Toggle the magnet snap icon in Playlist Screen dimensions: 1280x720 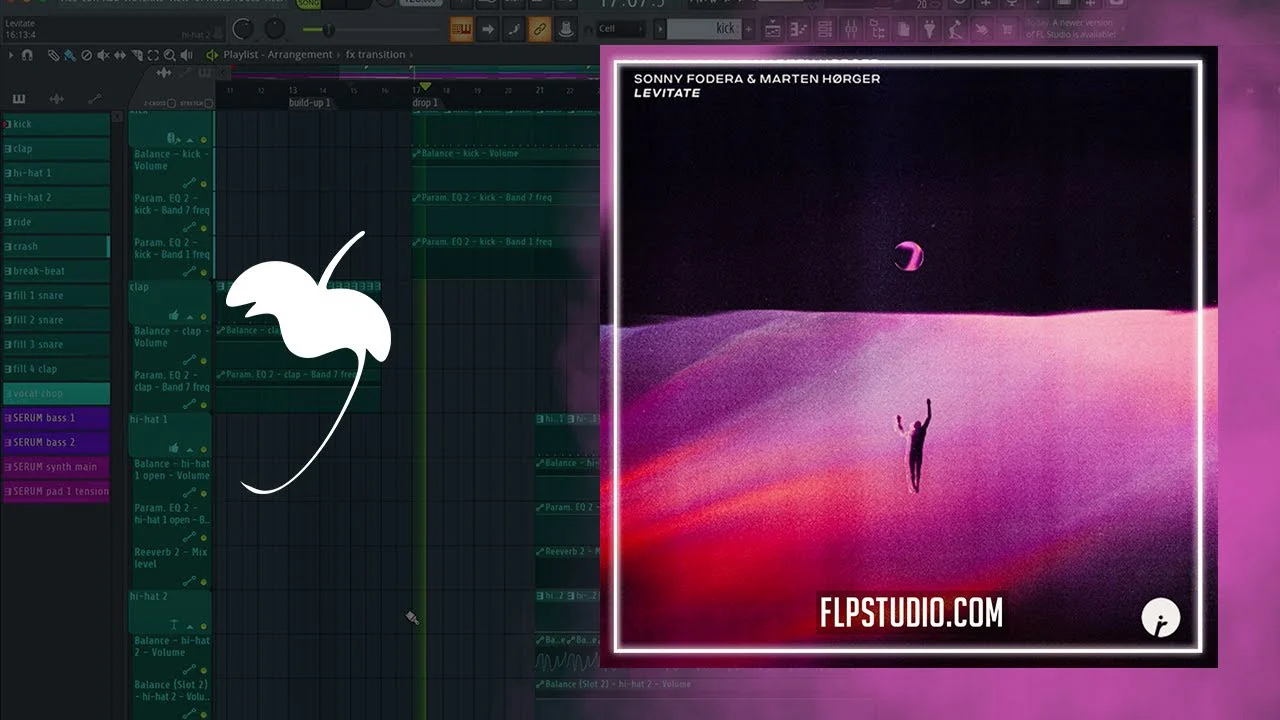pos(27,55)
